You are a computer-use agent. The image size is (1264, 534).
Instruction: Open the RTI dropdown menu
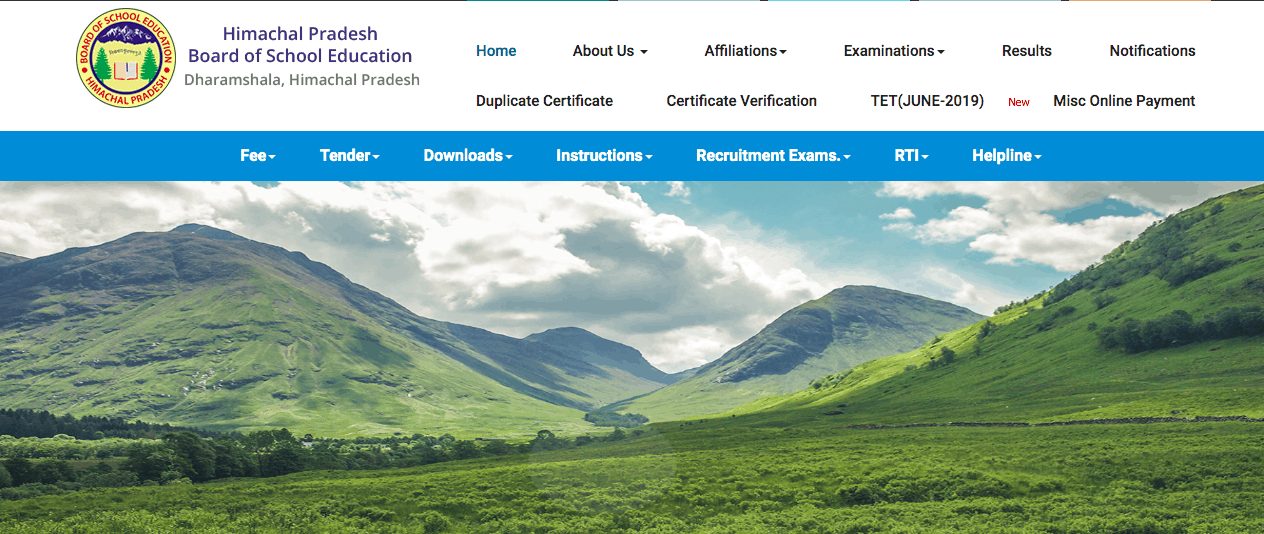911,156
